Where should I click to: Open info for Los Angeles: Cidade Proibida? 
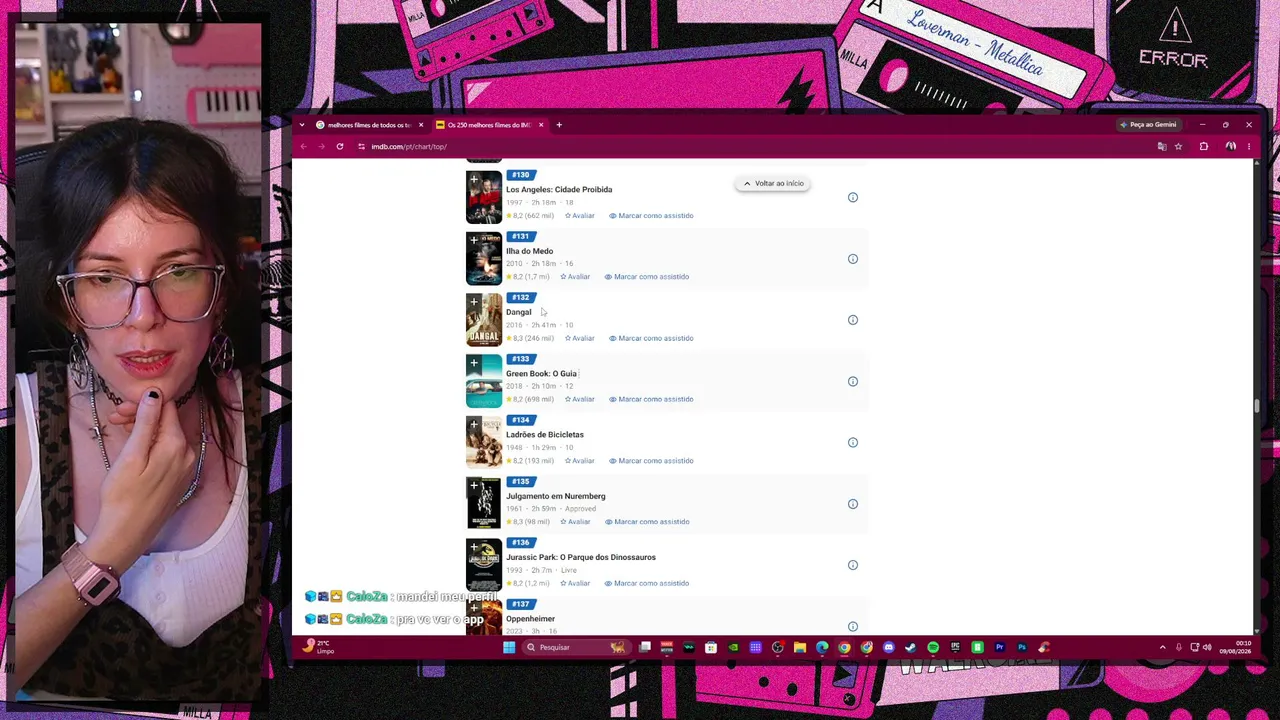pos(853,198)
